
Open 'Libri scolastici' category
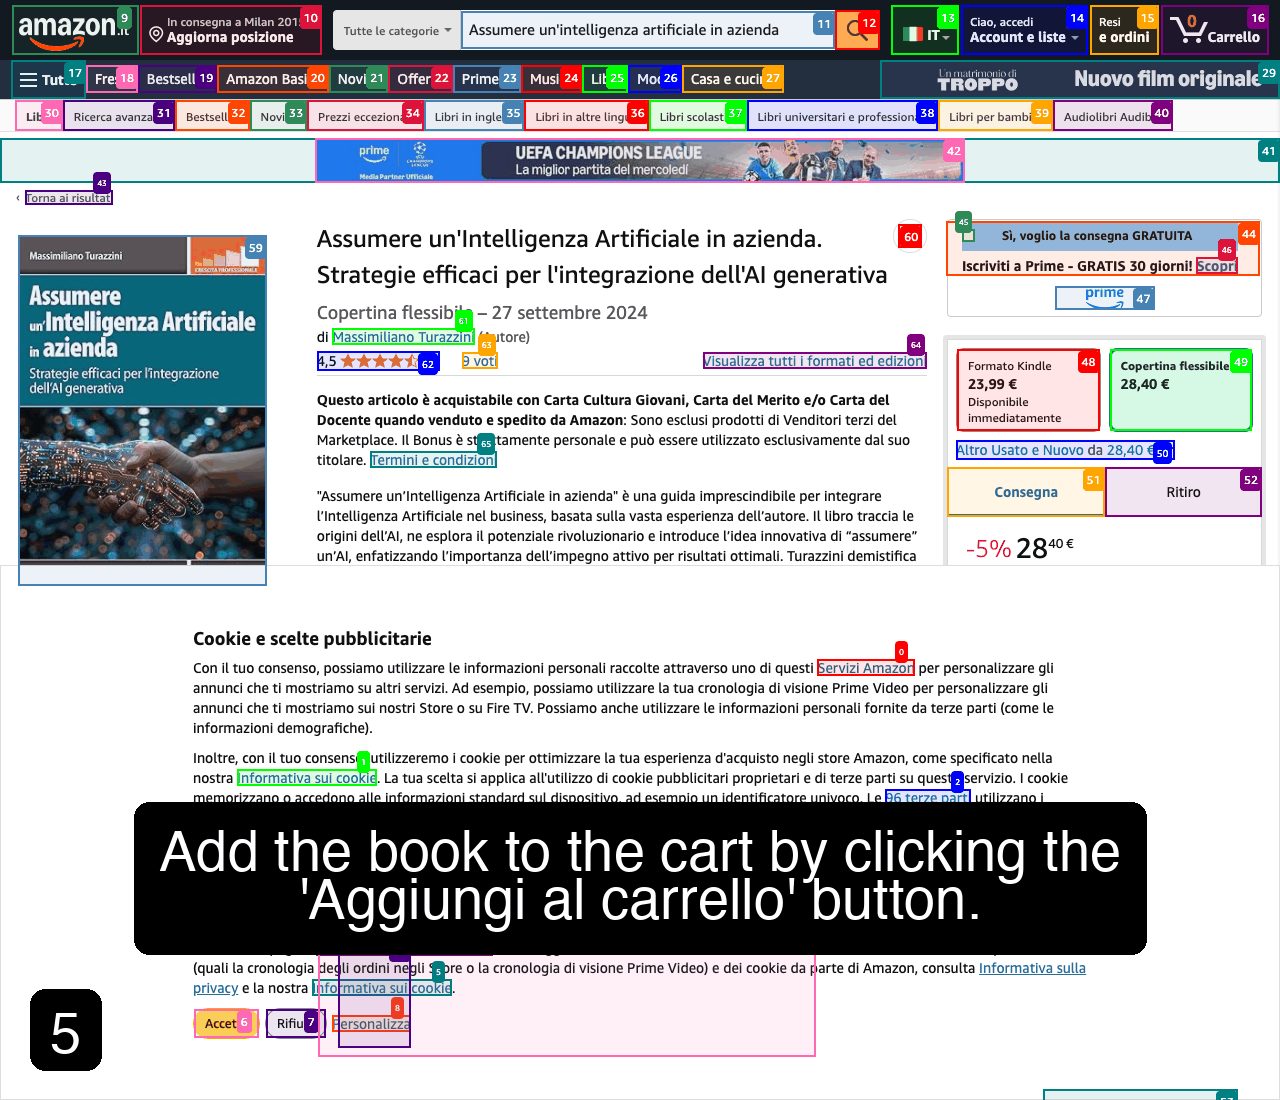[698, 116]
